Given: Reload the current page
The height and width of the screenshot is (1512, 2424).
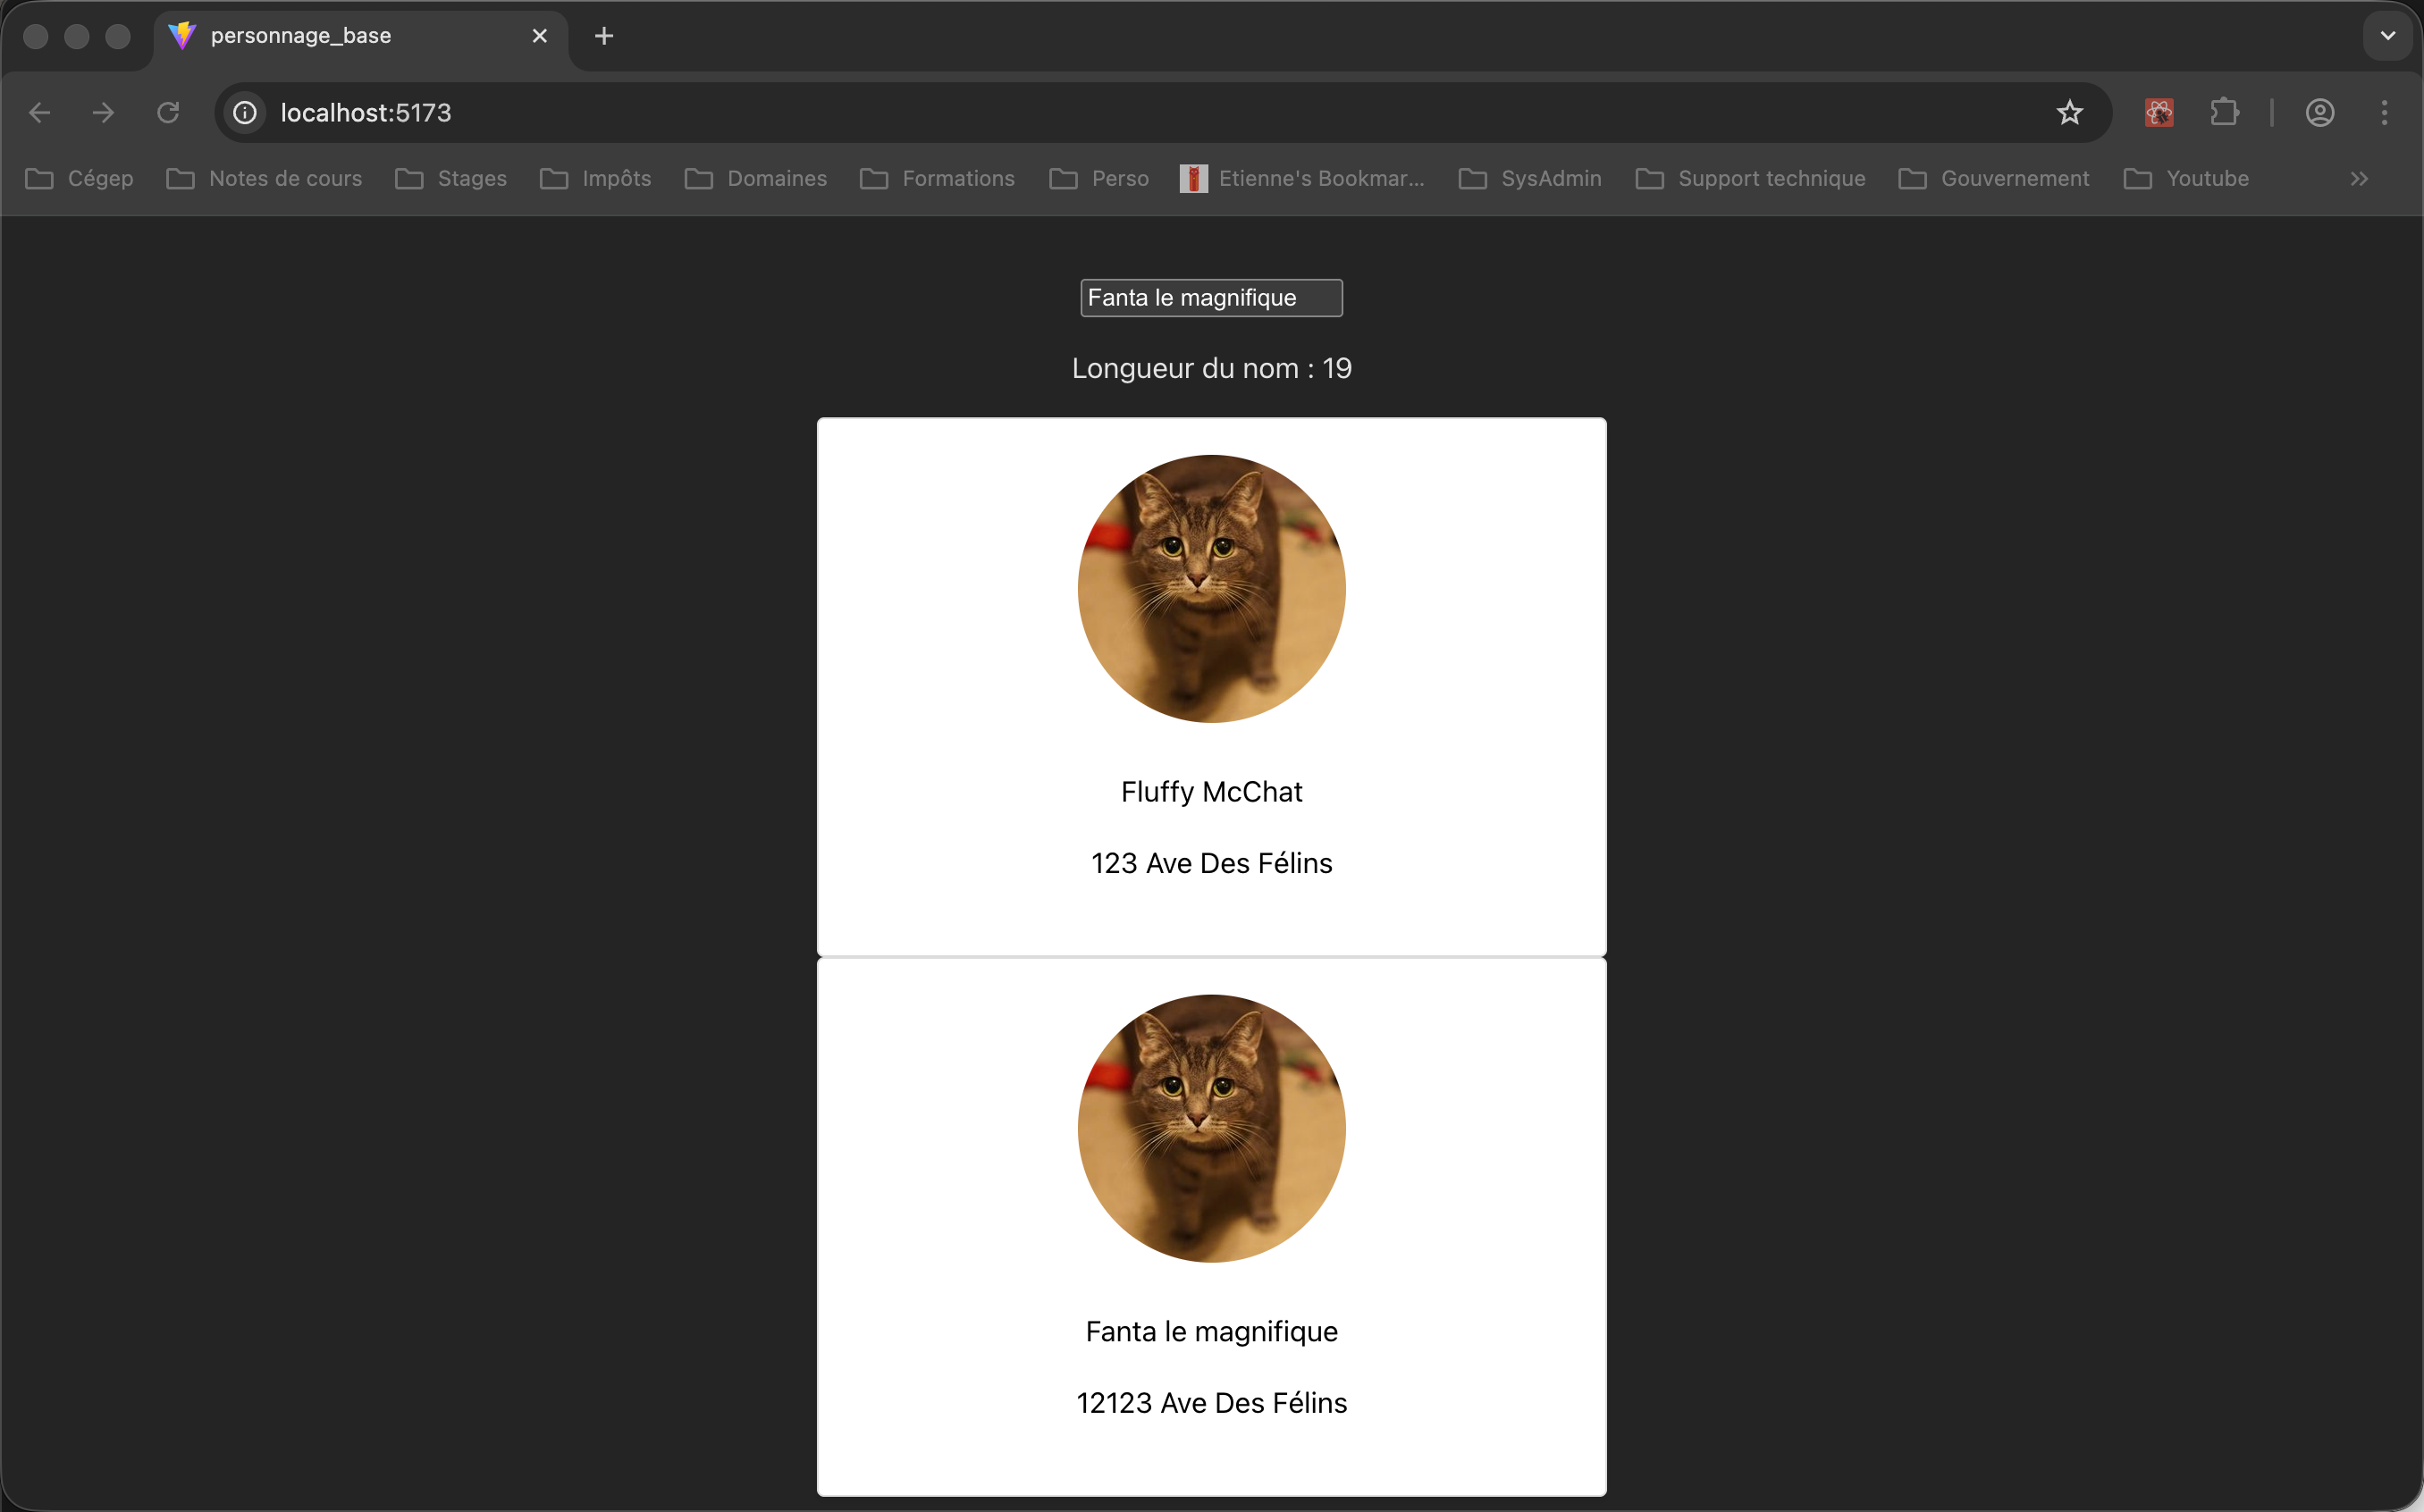Looking at the screenshot, I should (x=167, y=112).
